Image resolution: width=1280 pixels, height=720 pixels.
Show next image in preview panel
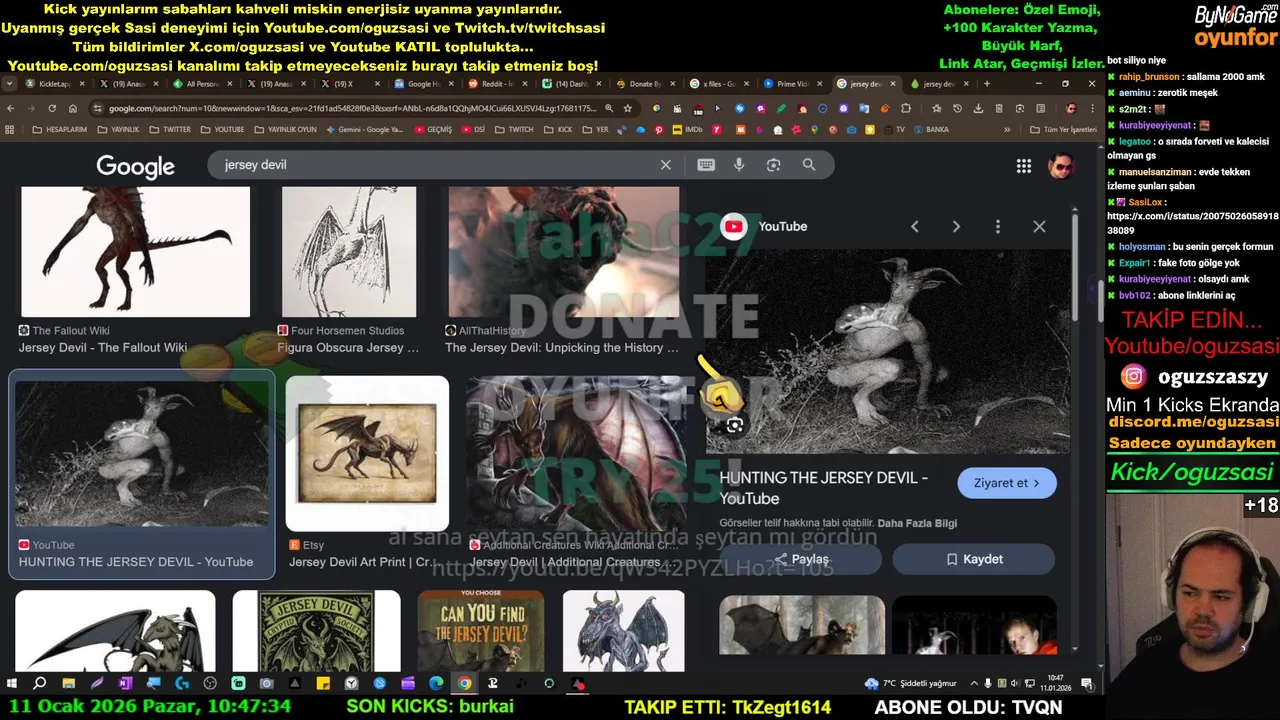point(956,227)
